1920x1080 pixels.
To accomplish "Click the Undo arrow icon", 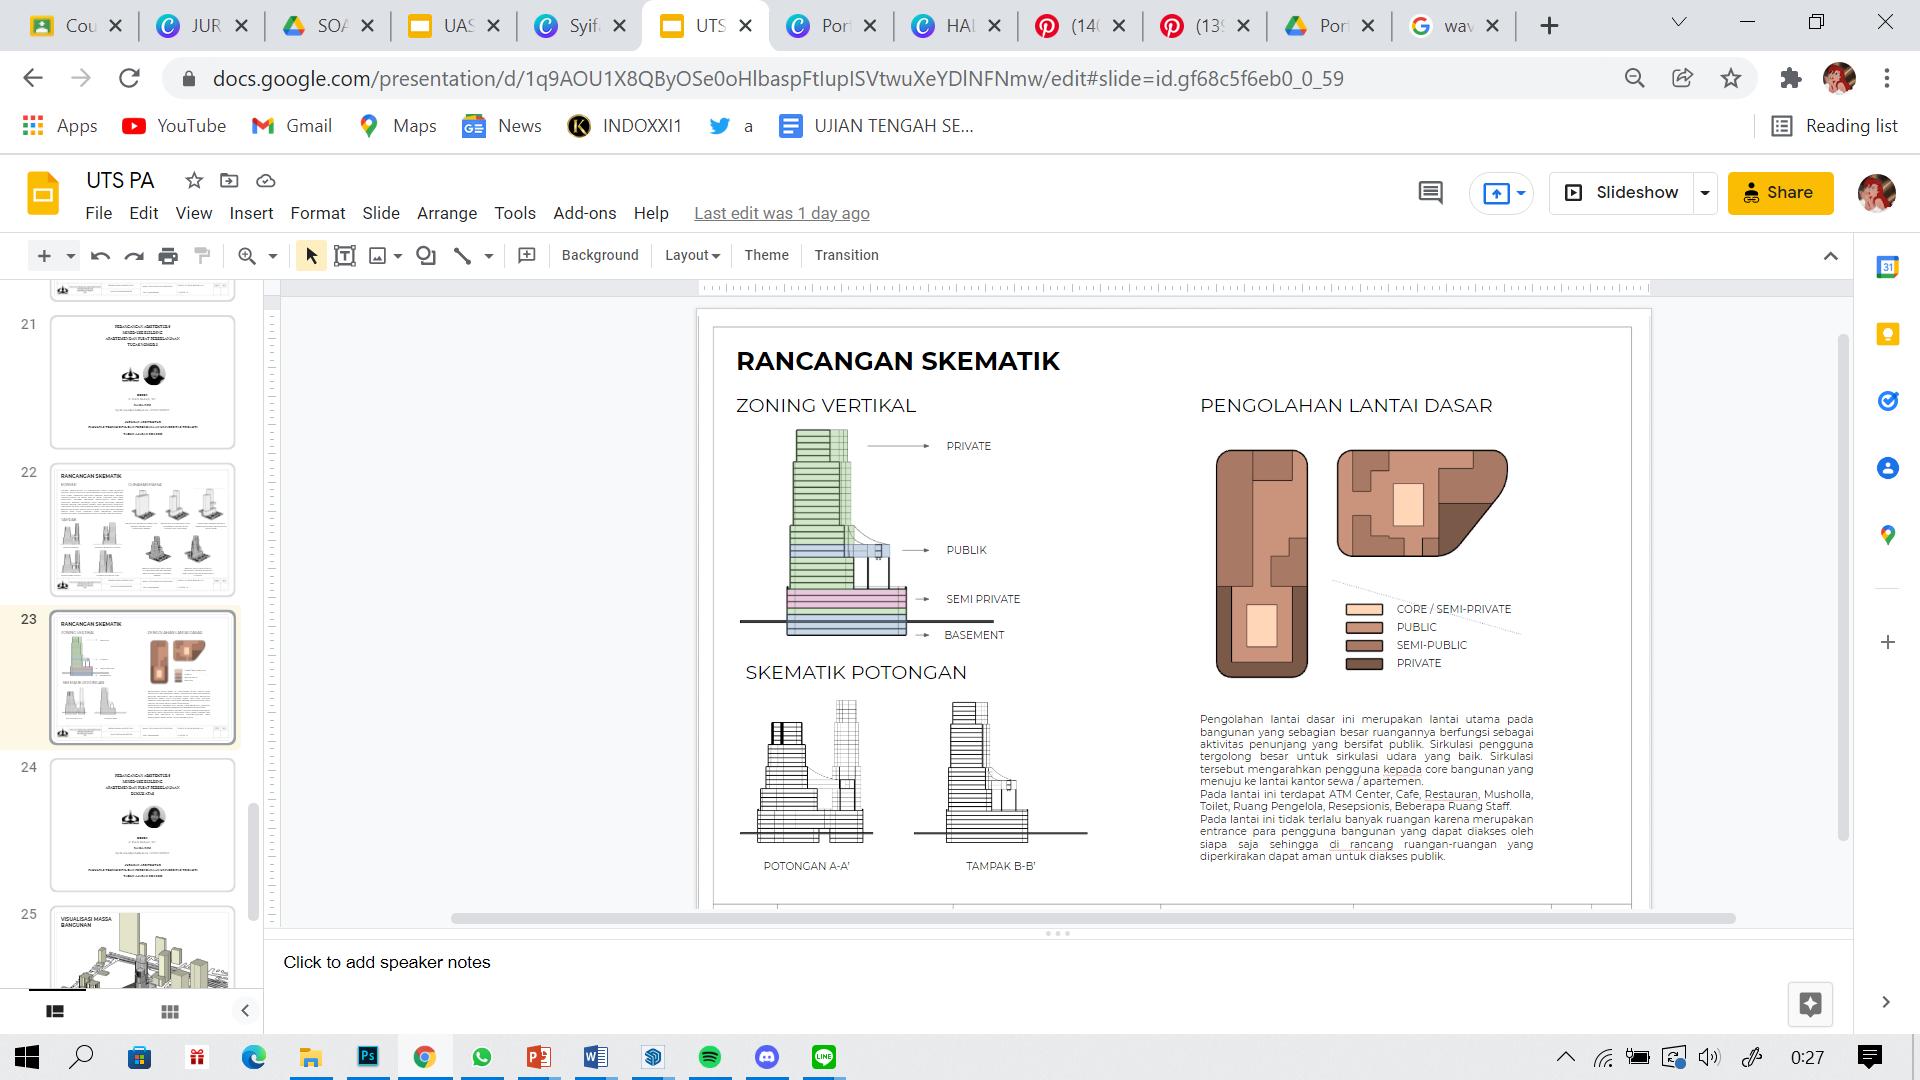I will tap(100, 256).
